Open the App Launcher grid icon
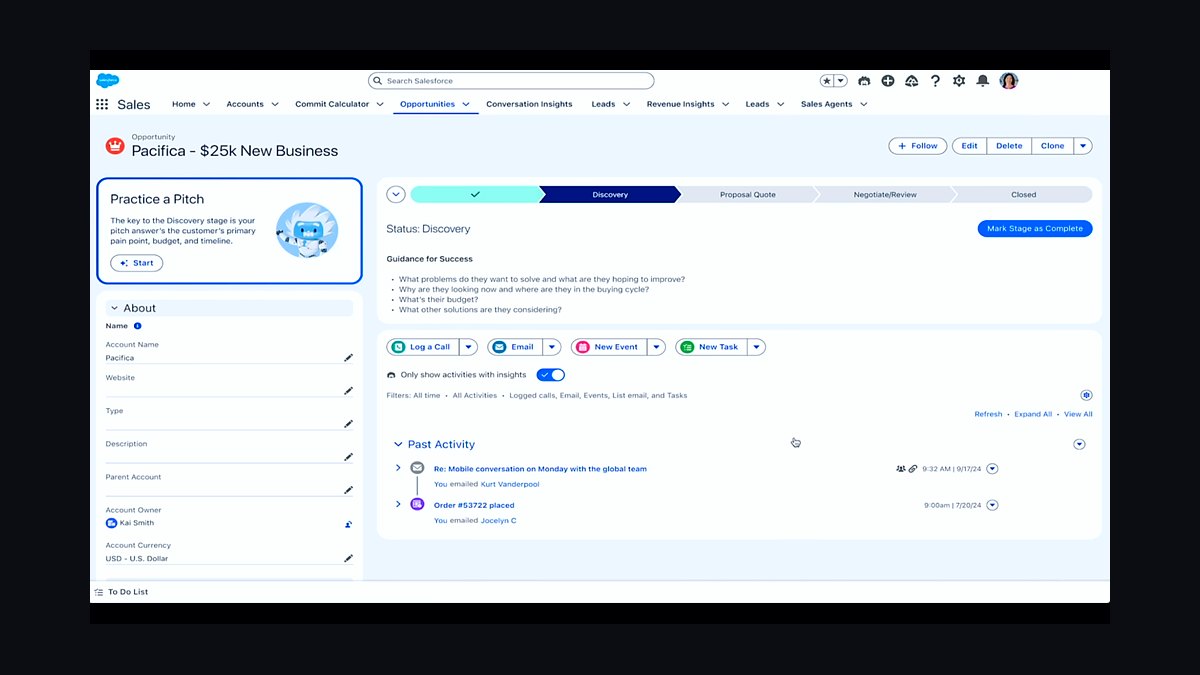The image size is (1200, 675). coord(102,104)
